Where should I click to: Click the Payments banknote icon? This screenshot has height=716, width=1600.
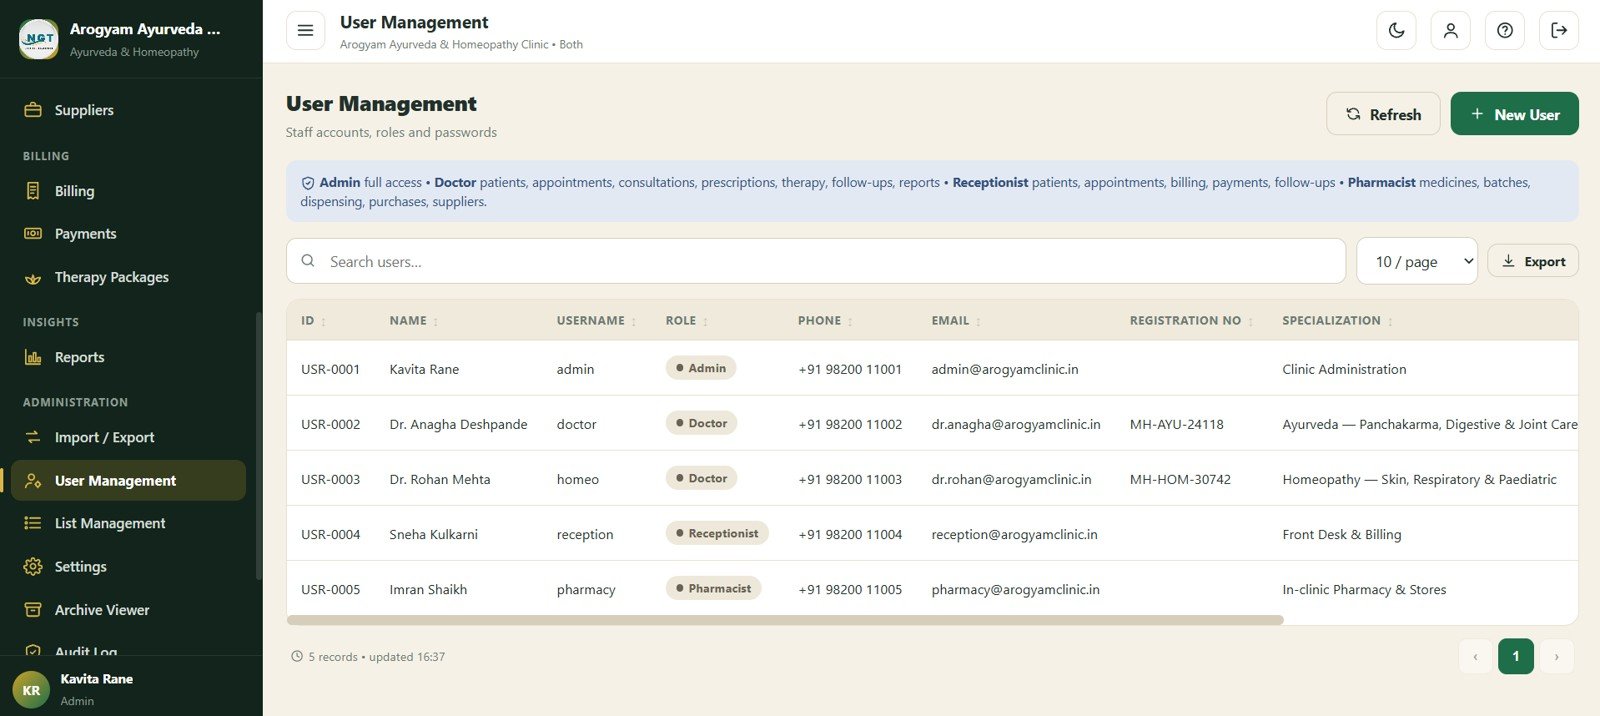pyautogui.click(x=33, y=234)
